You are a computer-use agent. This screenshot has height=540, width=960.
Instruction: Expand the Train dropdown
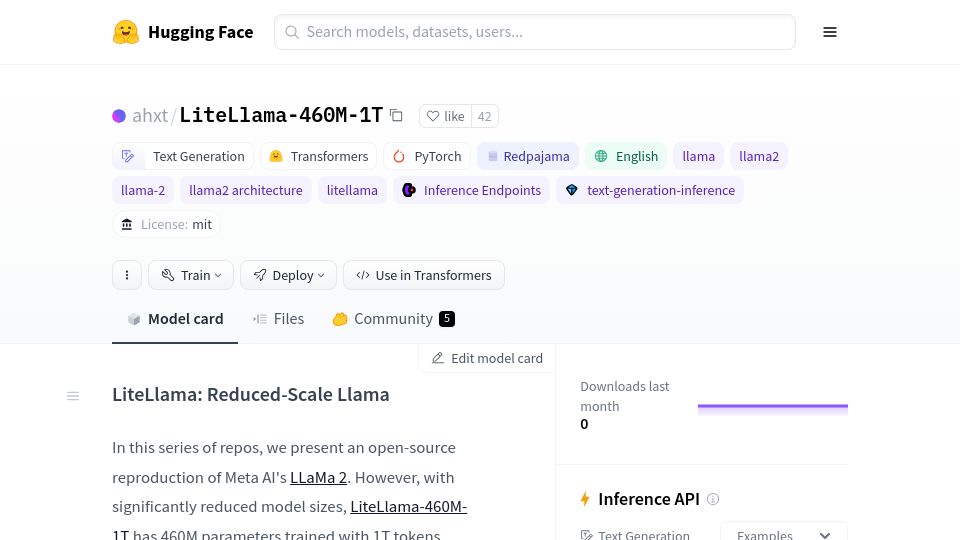191,275
